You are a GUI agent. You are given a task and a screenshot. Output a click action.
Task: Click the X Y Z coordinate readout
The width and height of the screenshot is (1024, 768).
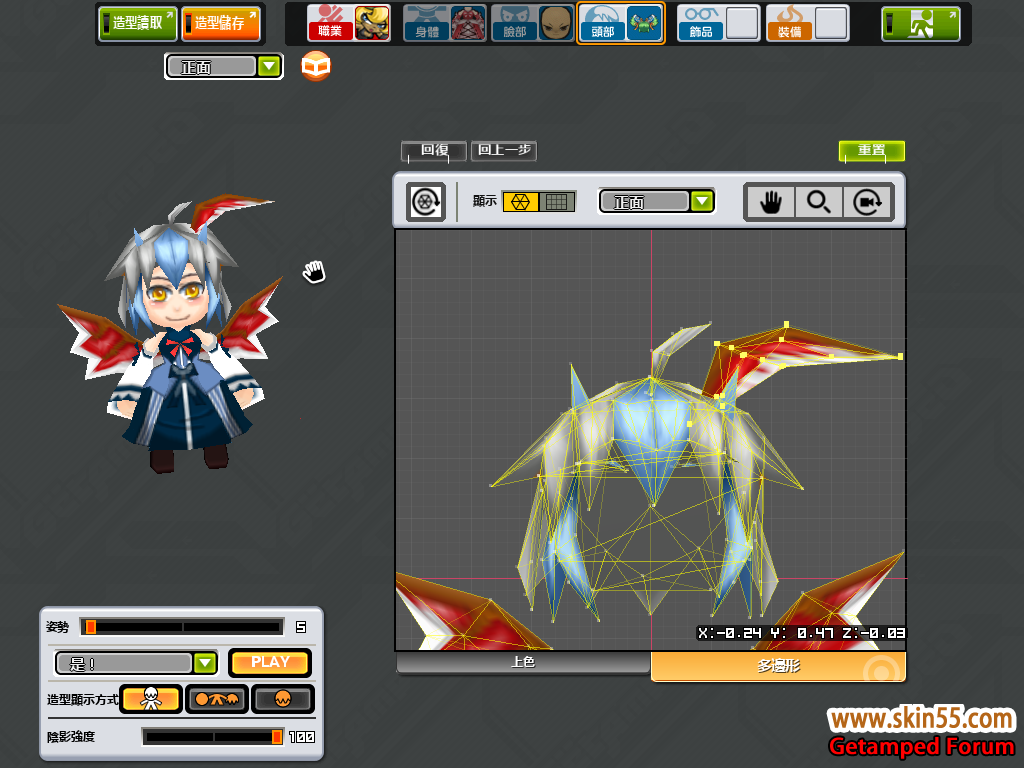[801, 633]
